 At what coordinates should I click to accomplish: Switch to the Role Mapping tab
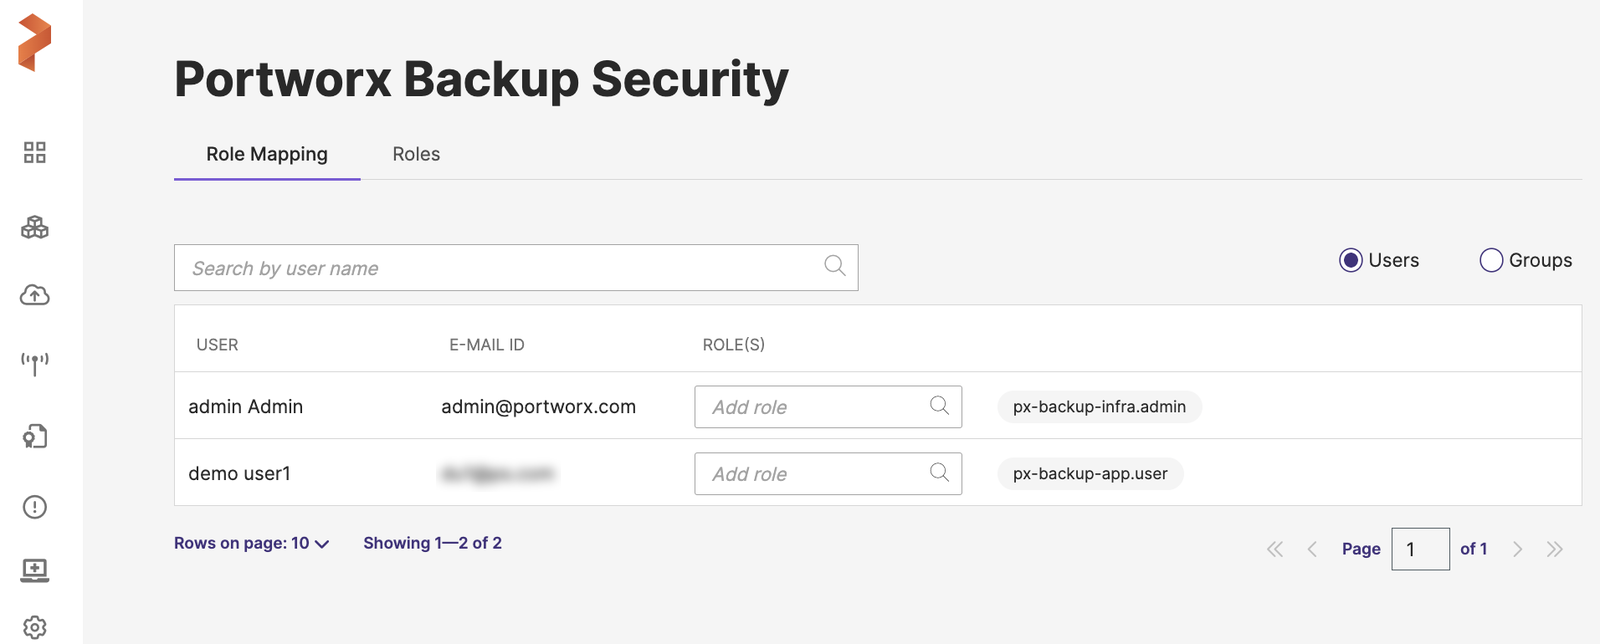click(x=267, y=154)
